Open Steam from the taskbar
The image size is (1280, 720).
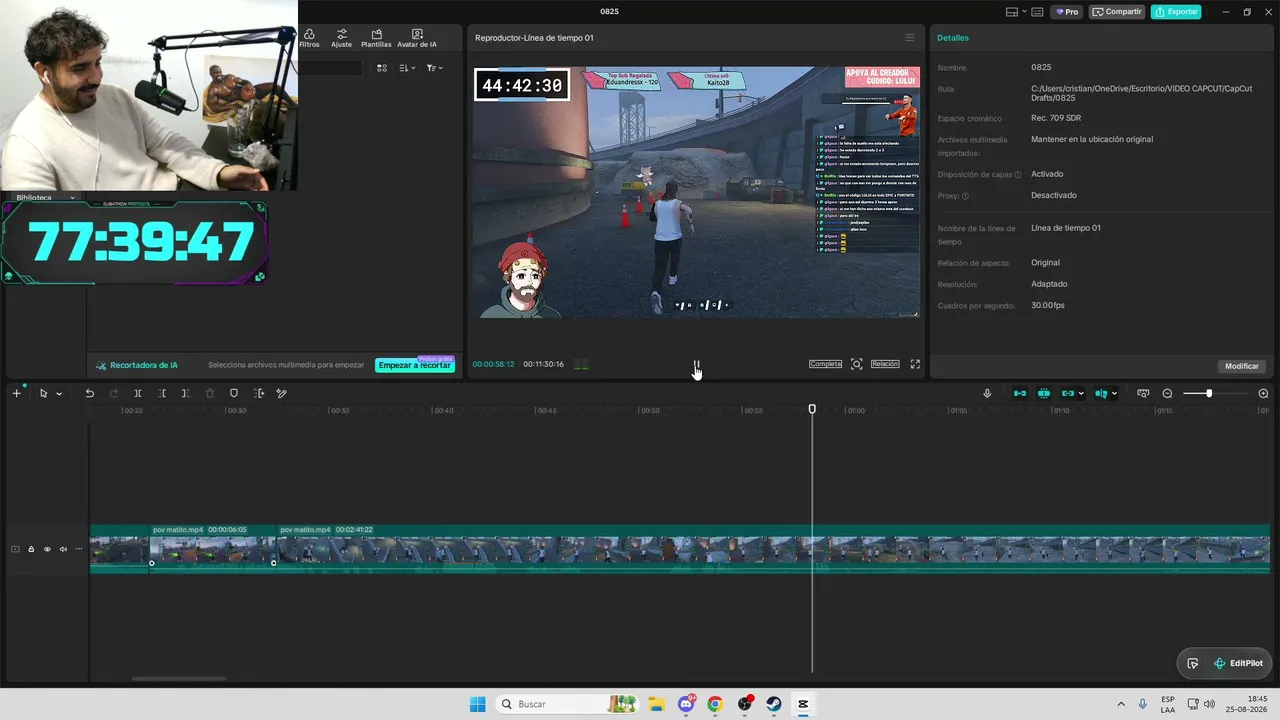pyautogui.click(x=774, y=704)
